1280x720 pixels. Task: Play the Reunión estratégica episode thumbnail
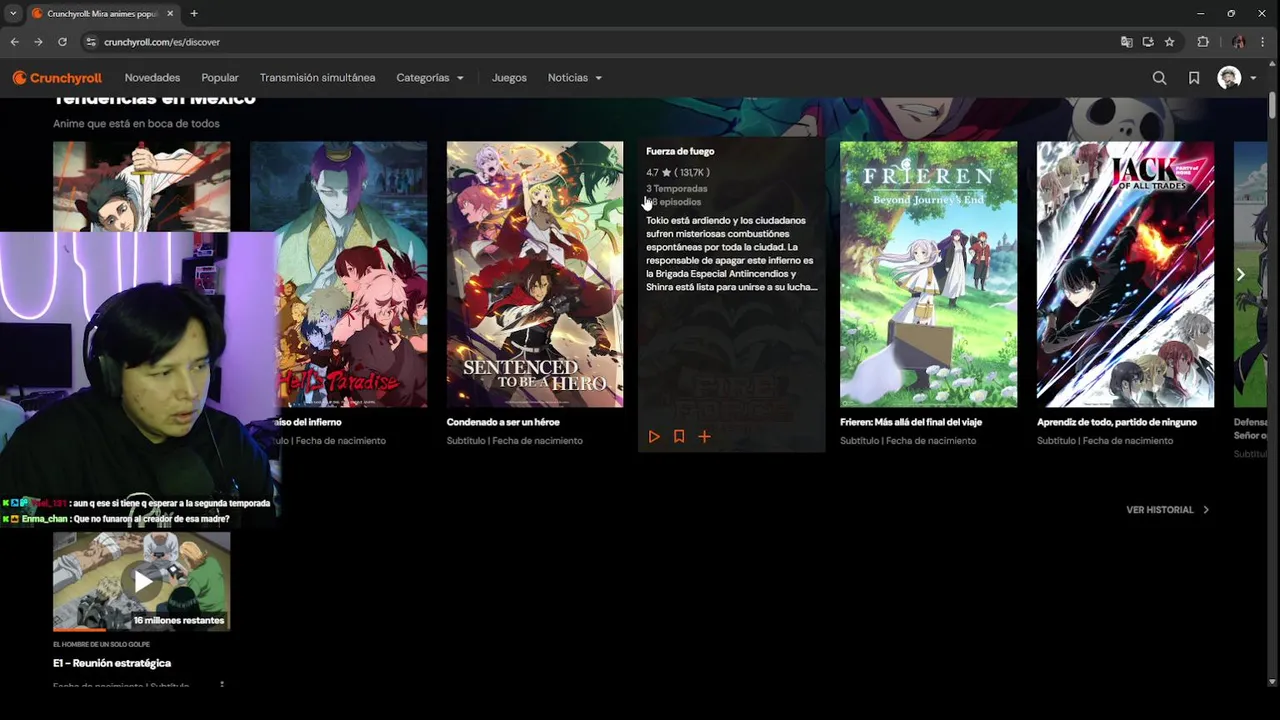coord(141,581)
